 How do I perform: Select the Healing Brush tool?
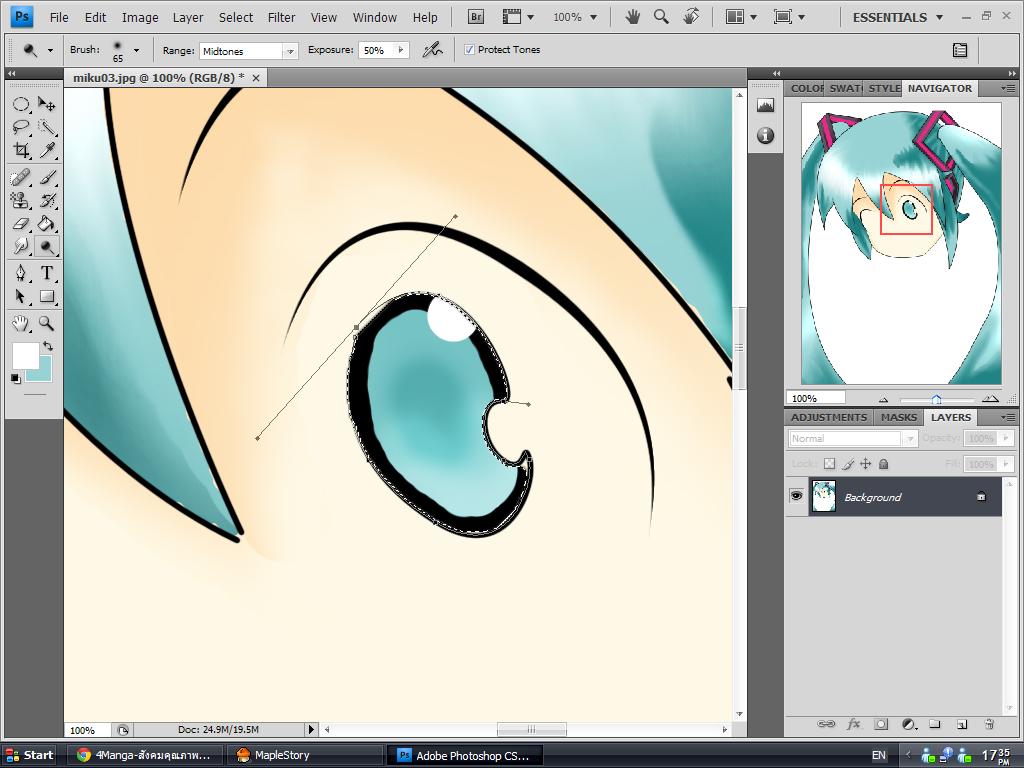21,177
